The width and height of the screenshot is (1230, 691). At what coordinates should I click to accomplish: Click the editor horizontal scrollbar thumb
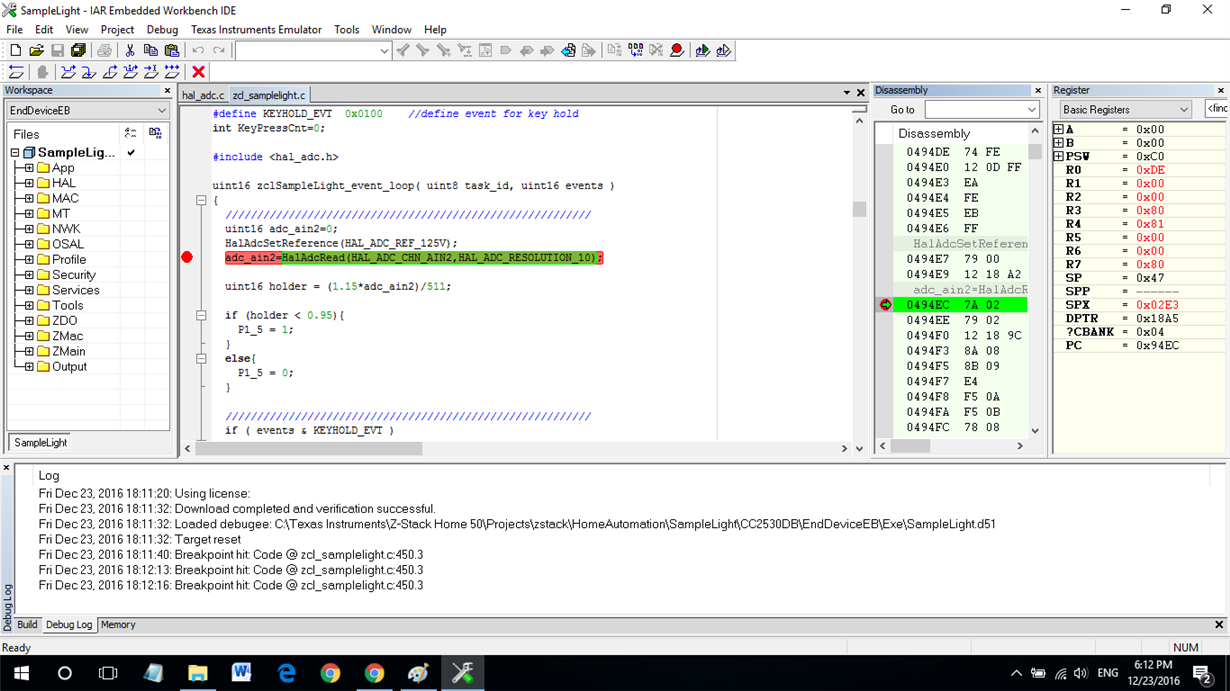click(x=308, y=448)
